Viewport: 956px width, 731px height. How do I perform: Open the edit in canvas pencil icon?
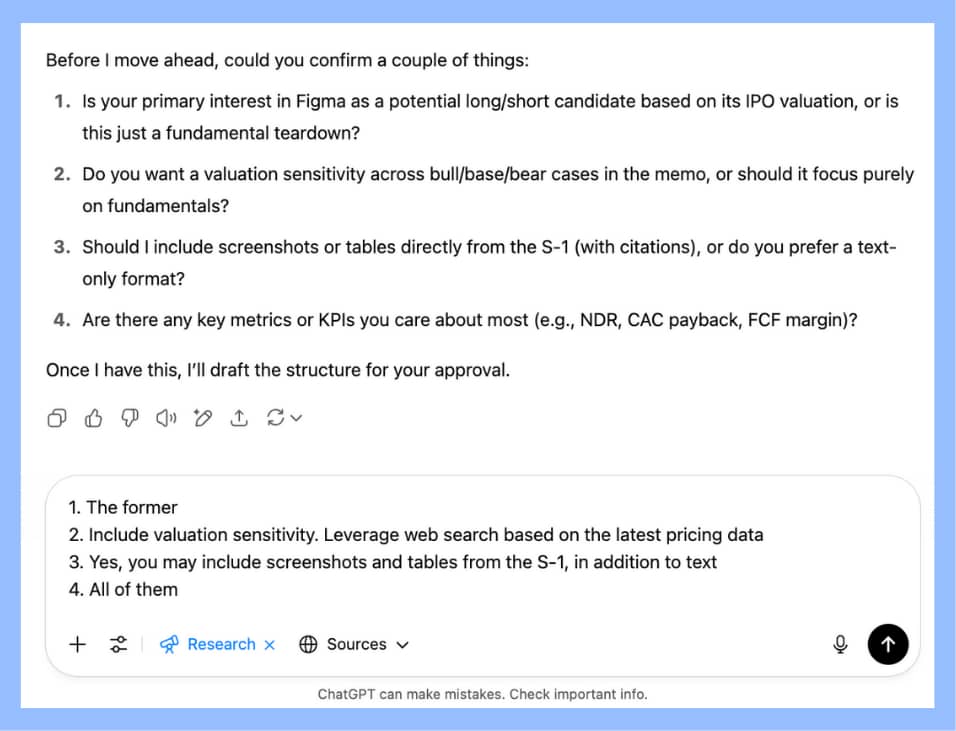pos(203,418)
